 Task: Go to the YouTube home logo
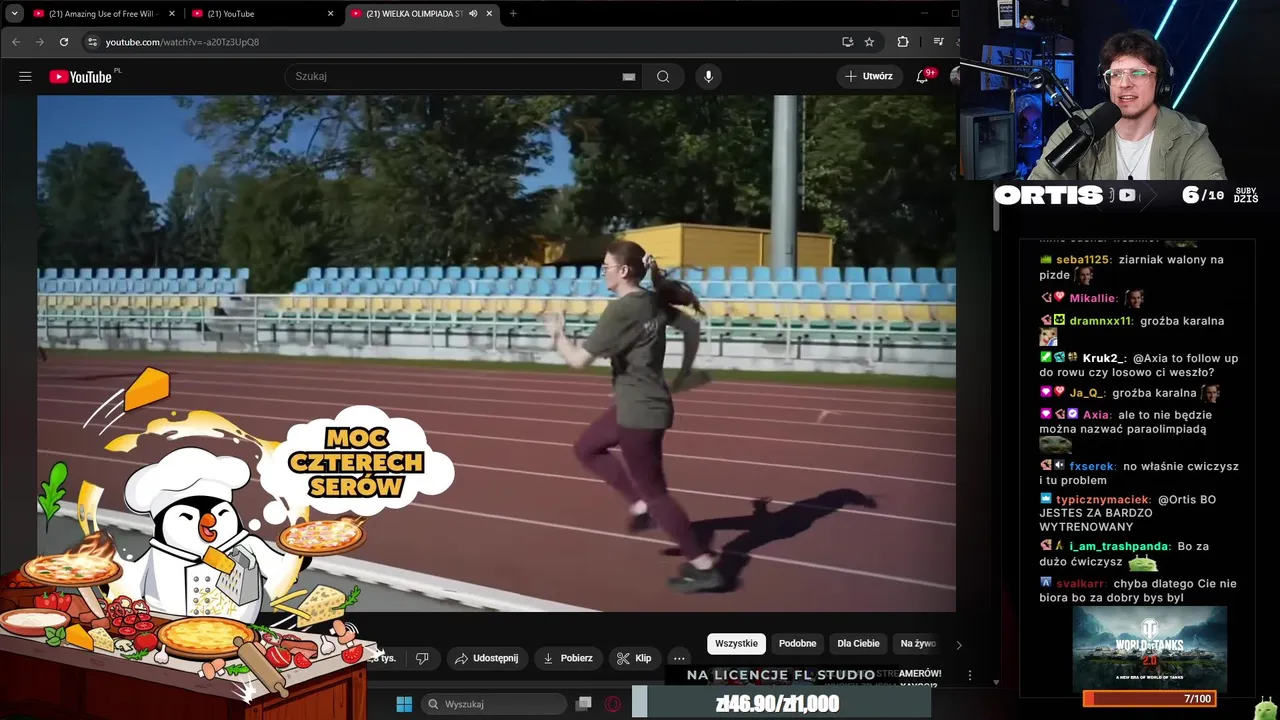pos(80,76)
